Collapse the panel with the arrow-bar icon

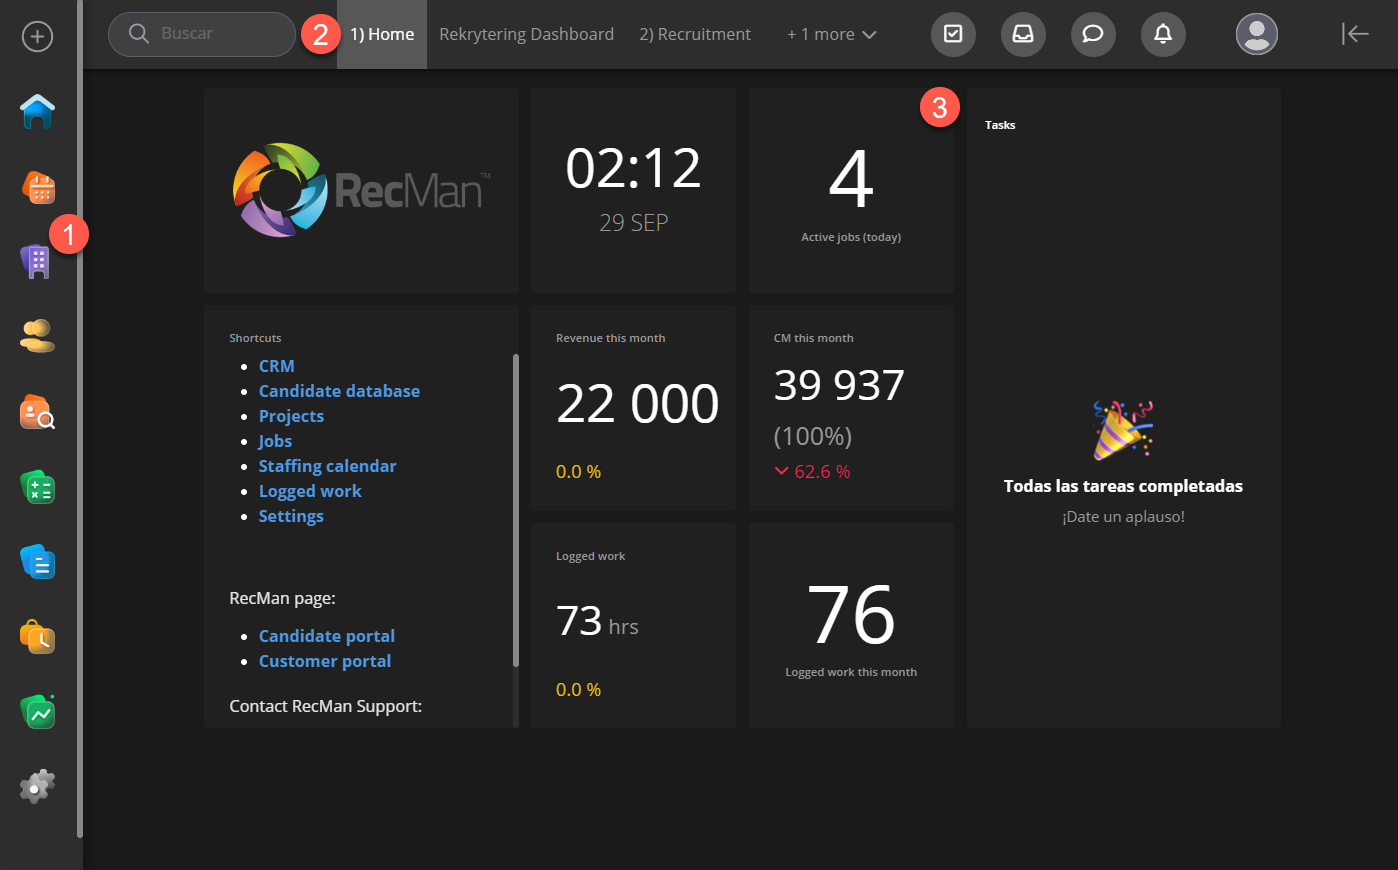coord(1355,34)
